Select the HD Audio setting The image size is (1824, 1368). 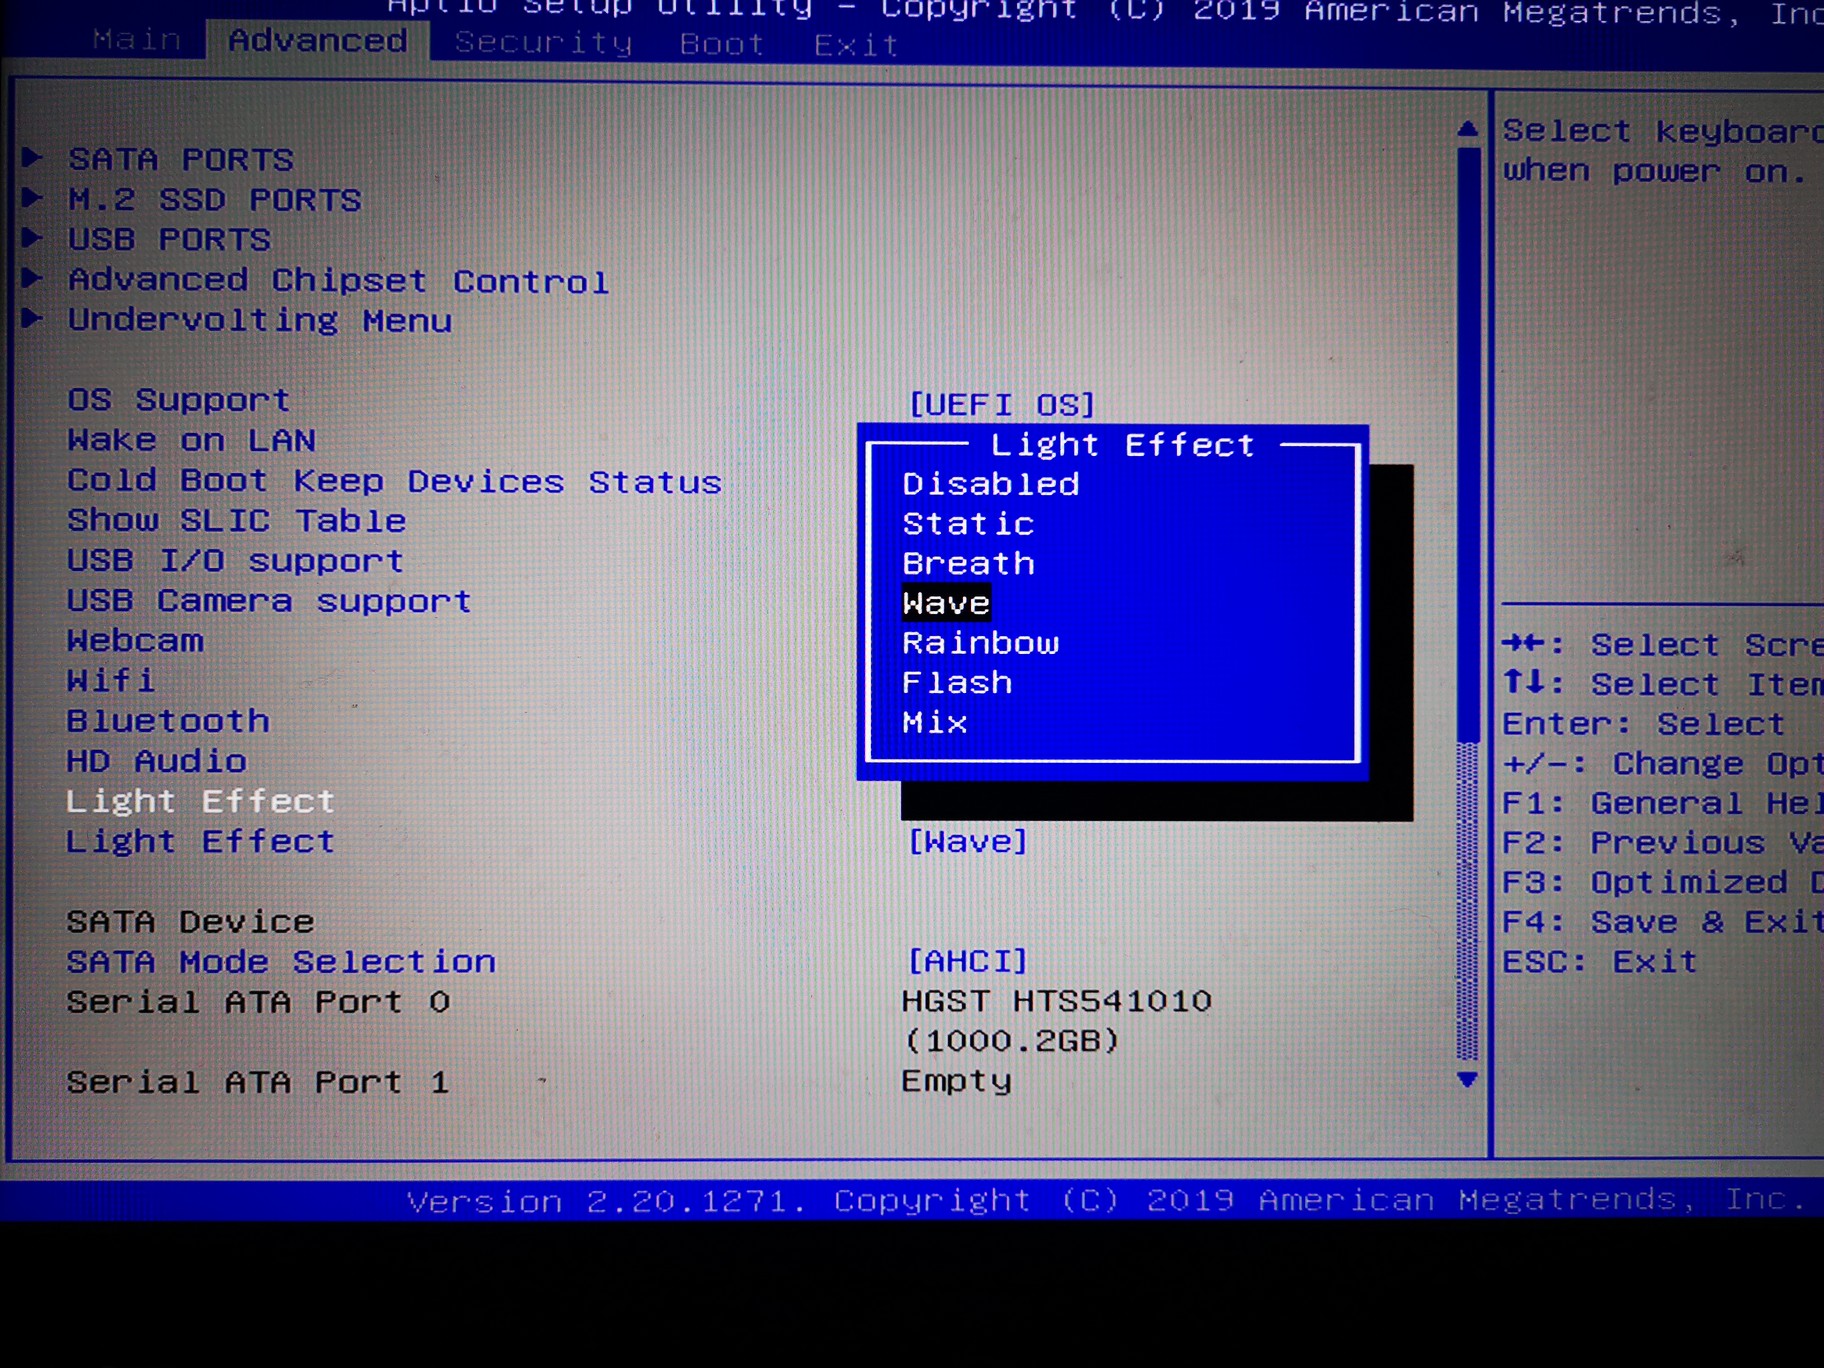click(156, 761)
